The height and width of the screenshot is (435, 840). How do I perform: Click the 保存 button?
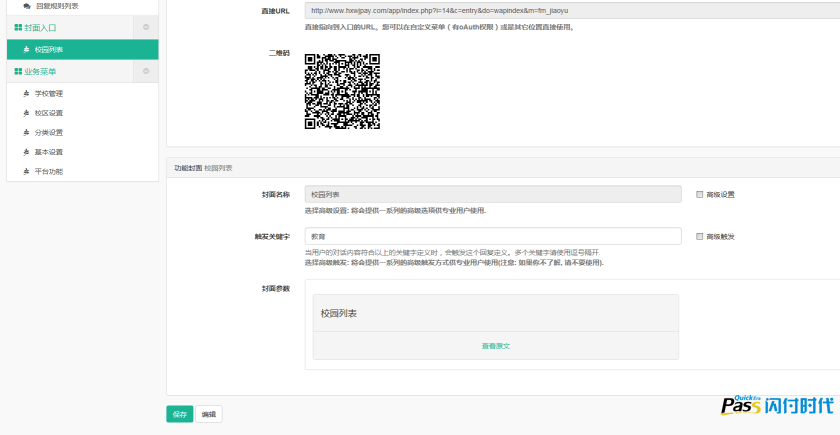(179, 414)
